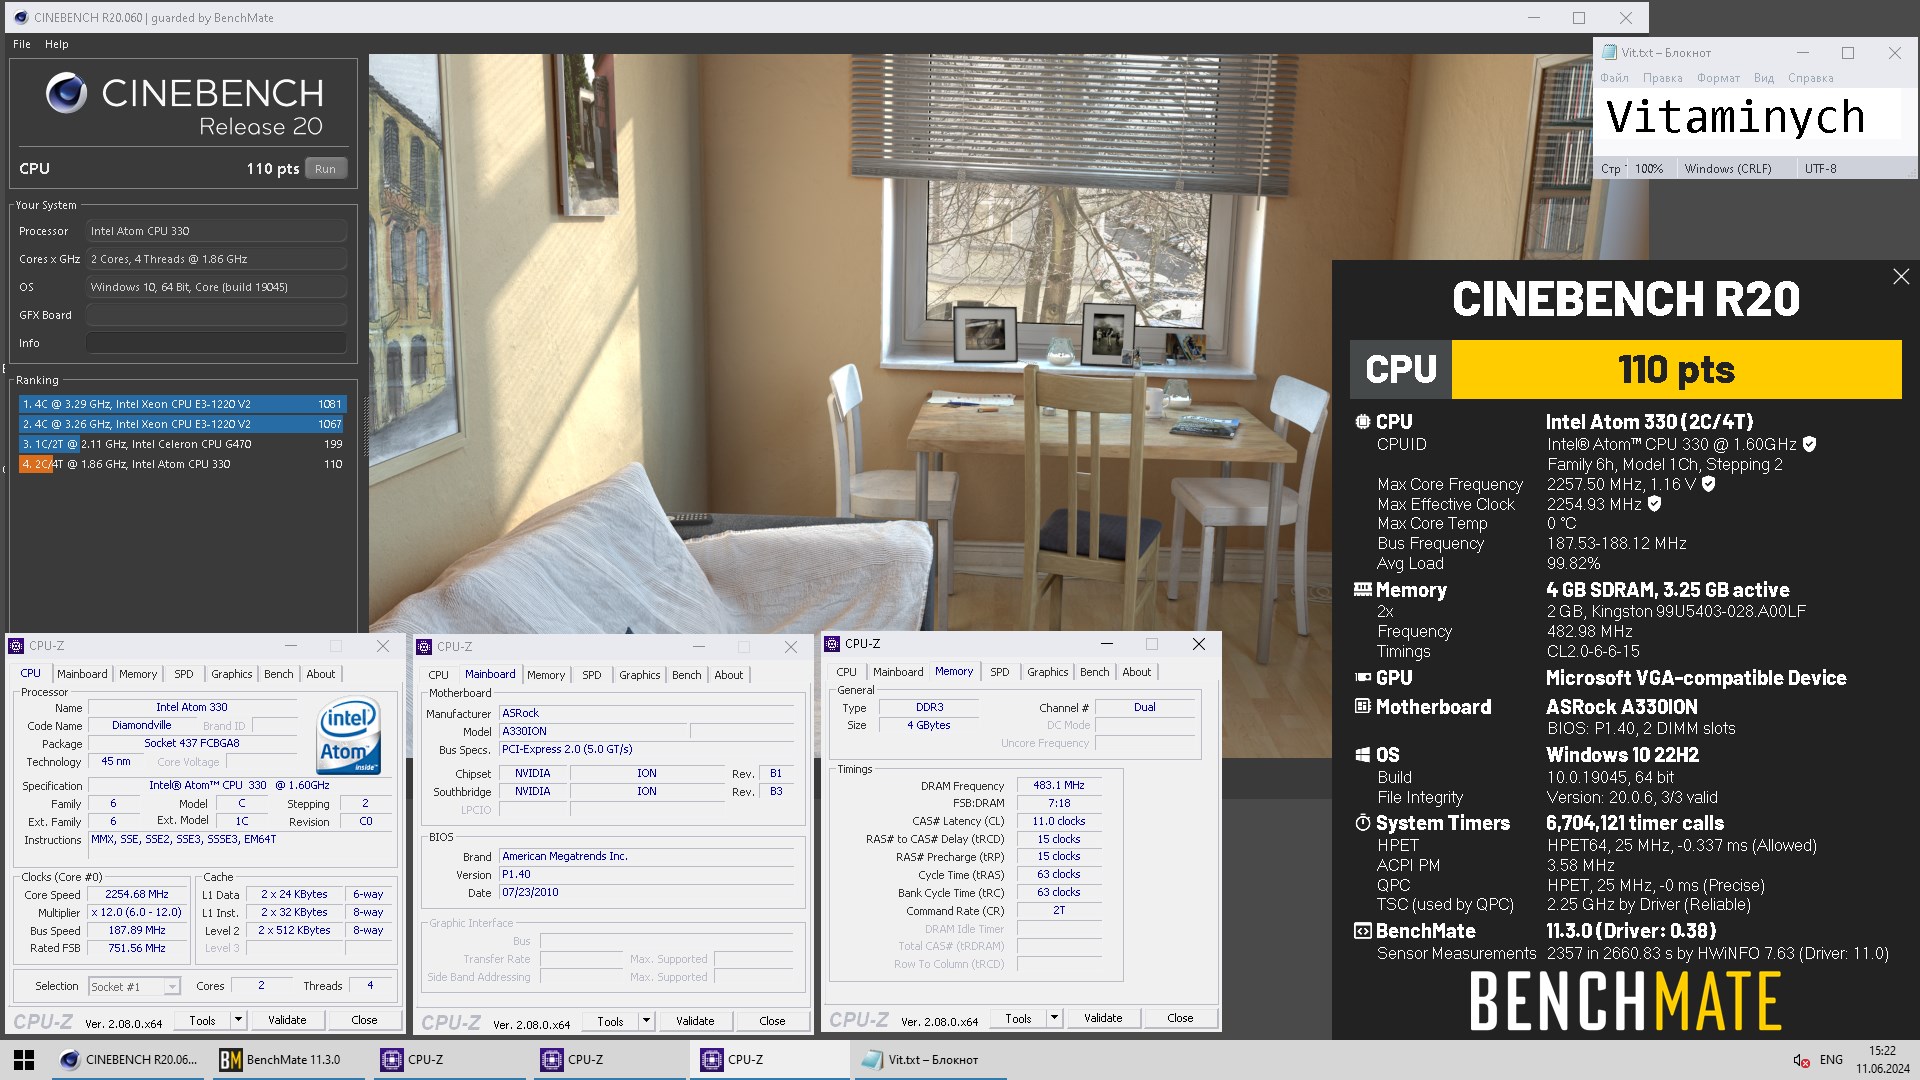Open the Help menu in Cinebench
The height and width of the screenshot is (1080, 1920).
click(x=57, y=44)
